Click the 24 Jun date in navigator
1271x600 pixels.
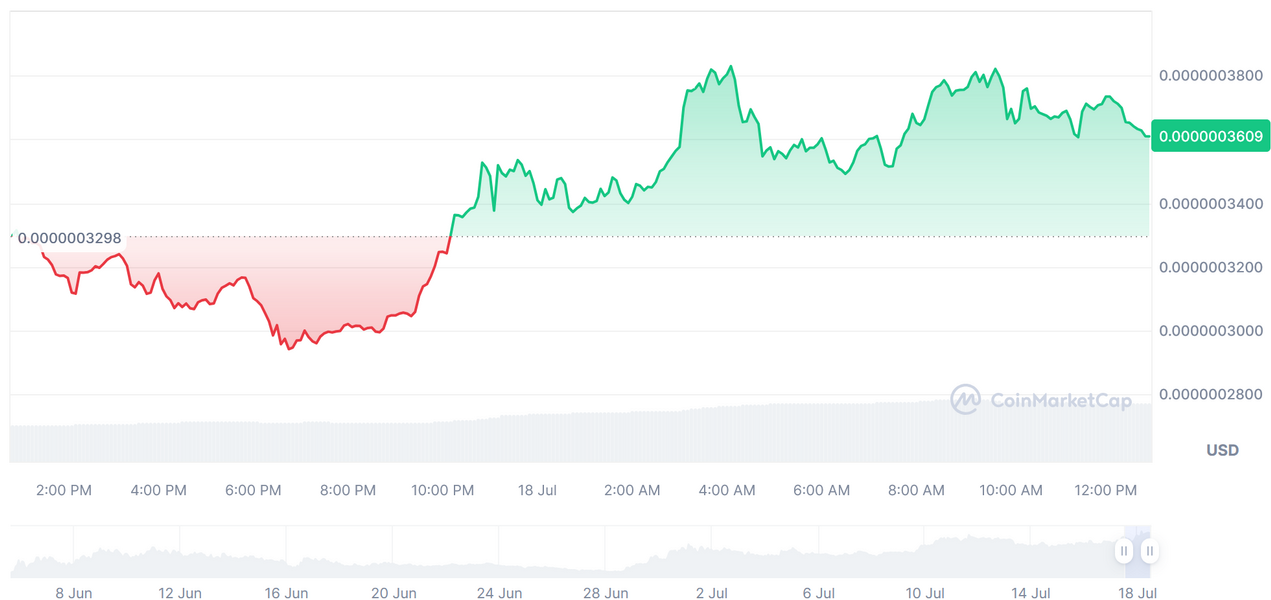(499, 593)
